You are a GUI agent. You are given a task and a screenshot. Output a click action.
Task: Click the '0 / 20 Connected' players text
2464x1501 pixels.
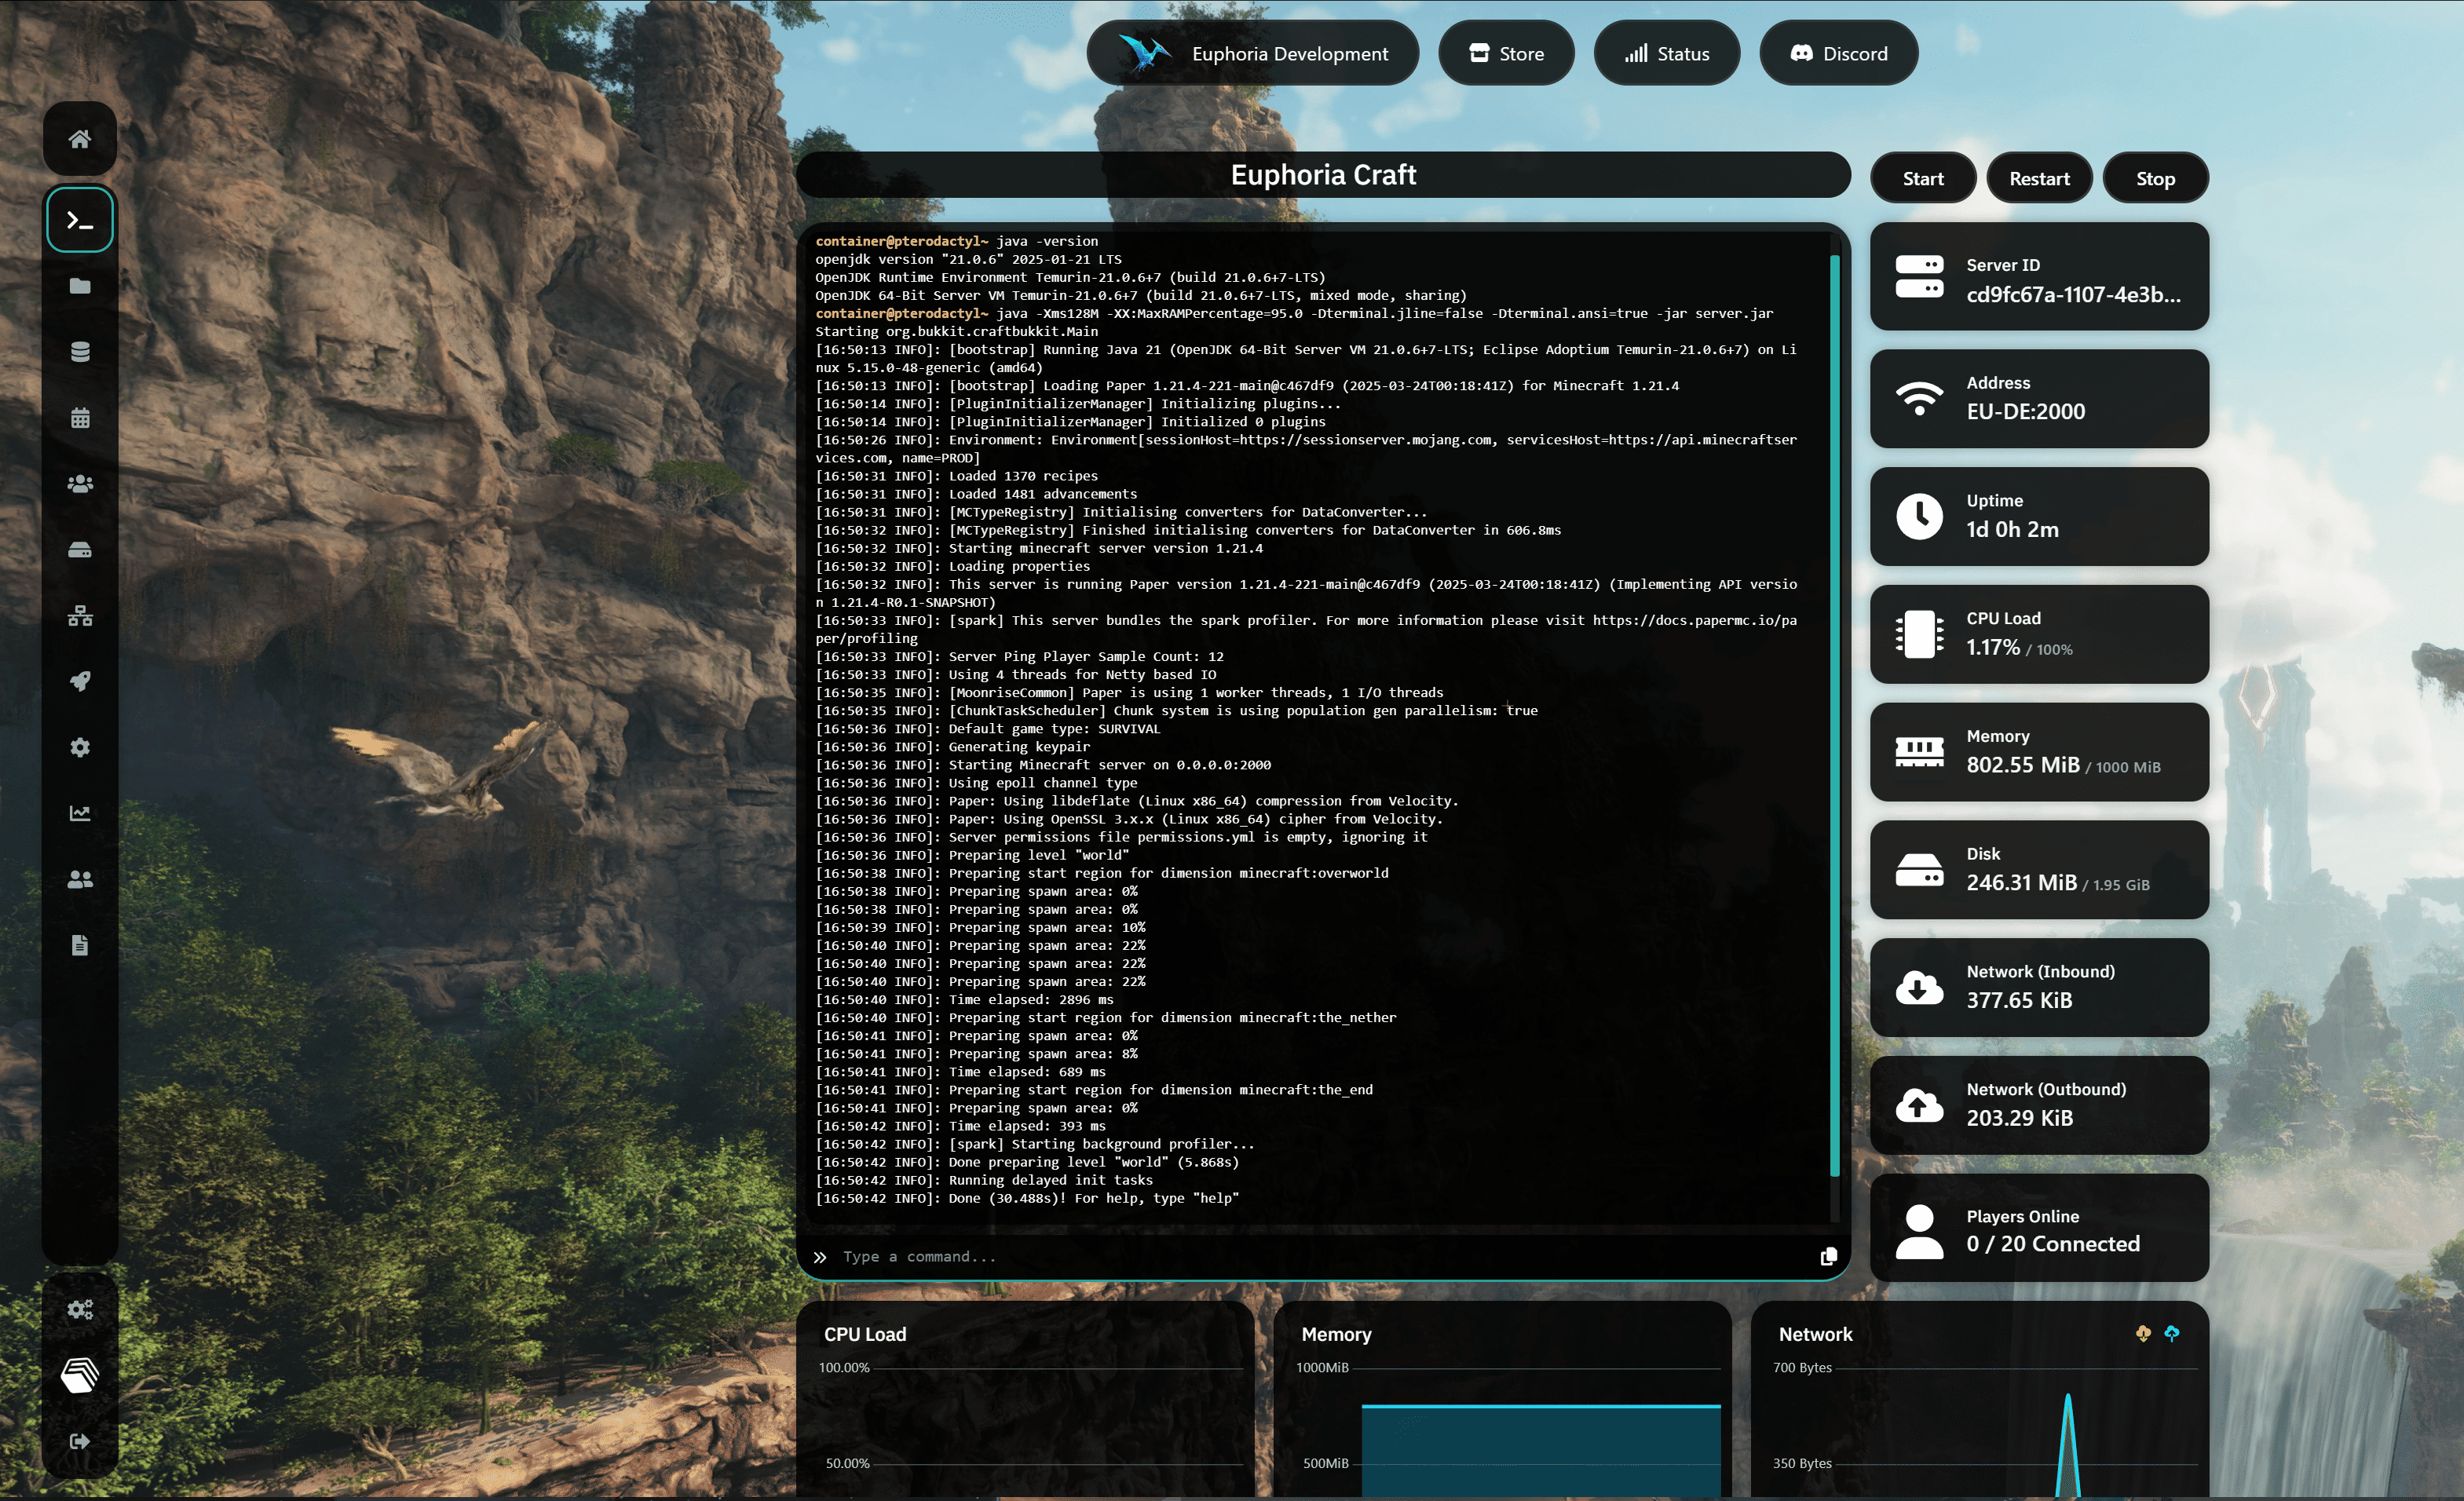tap(2052, 1244)
